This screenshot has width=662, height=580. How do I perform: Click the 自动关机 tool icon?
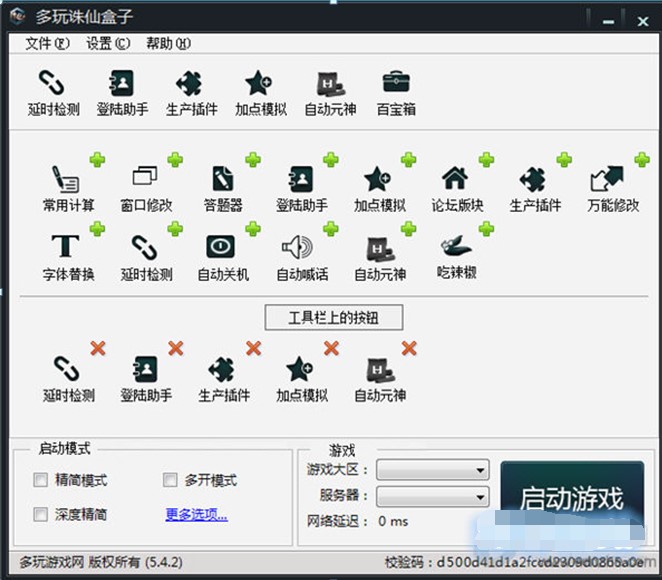220,246
